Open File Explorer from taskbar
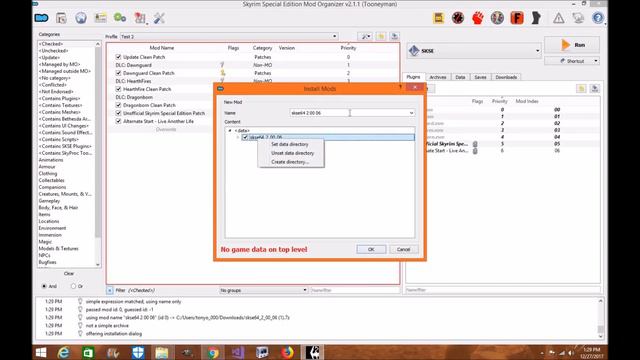The height and width of the screenshot is (360, 640). point(162,352)
